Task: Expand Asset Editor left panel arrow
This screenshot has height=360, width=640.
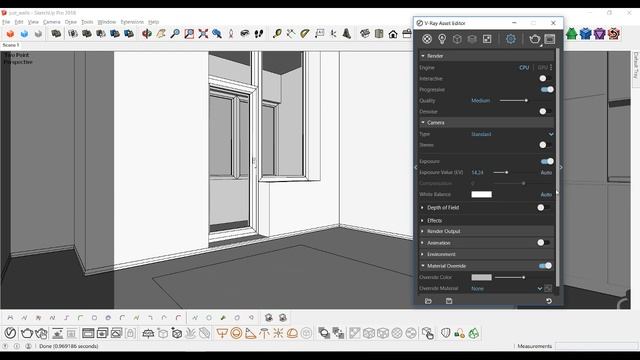Action: (x=416, y=167)
